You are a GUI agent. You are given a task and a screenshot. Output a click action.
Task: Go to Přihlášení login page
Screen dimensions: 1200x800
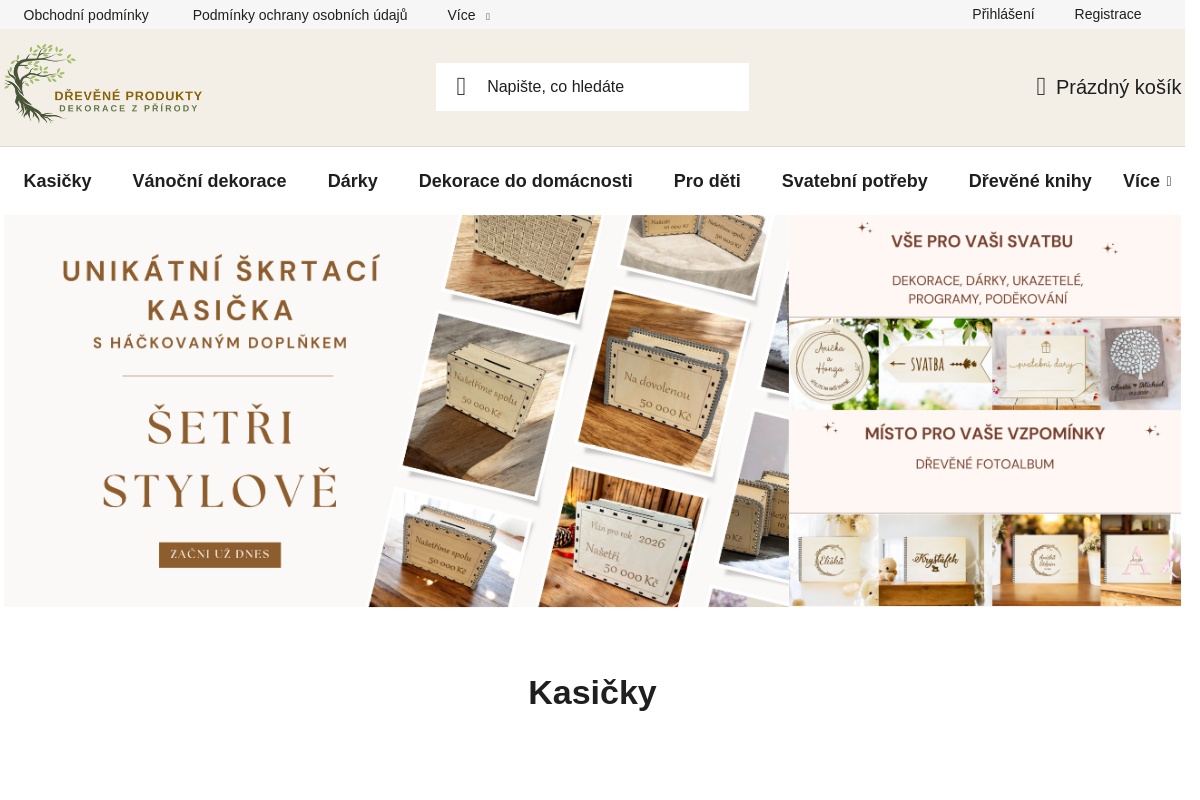tap(1003, 14)
